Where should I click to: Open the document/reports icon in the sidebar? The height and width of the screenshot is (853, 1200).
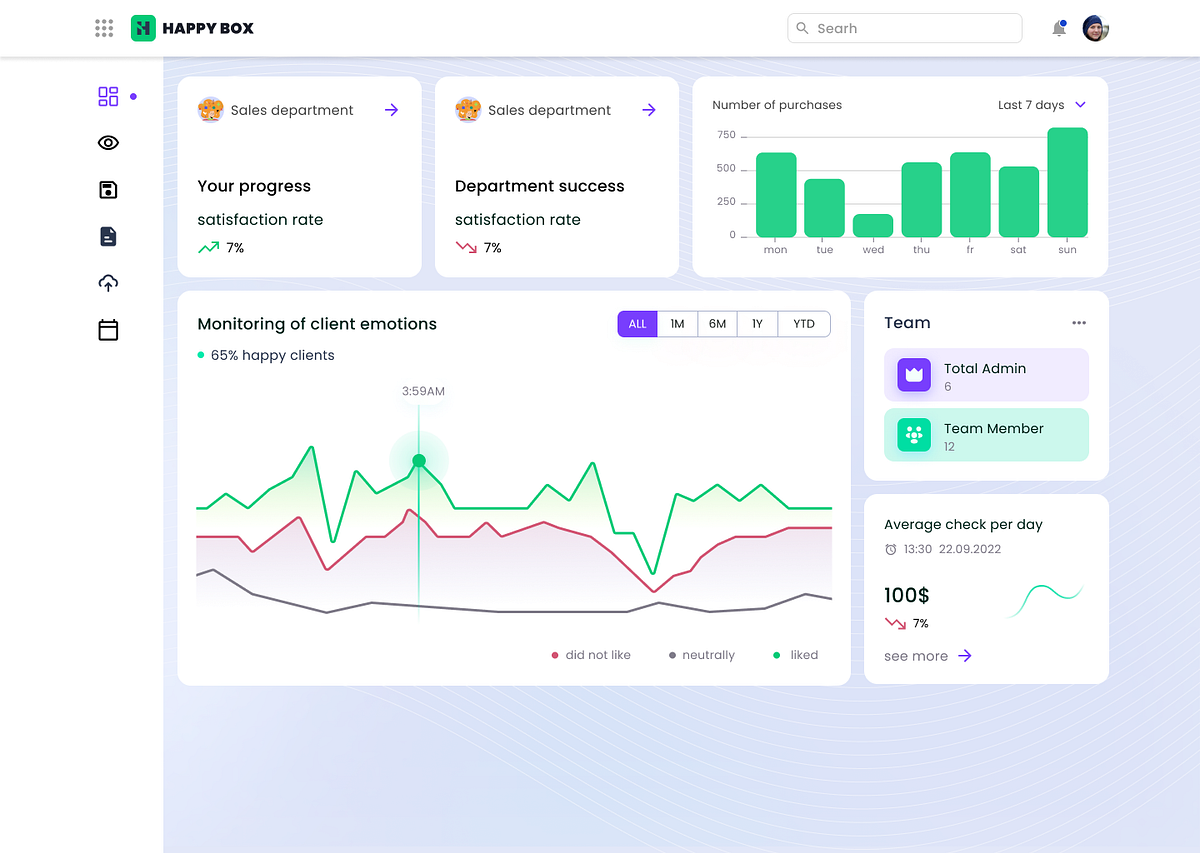[108, 236]
